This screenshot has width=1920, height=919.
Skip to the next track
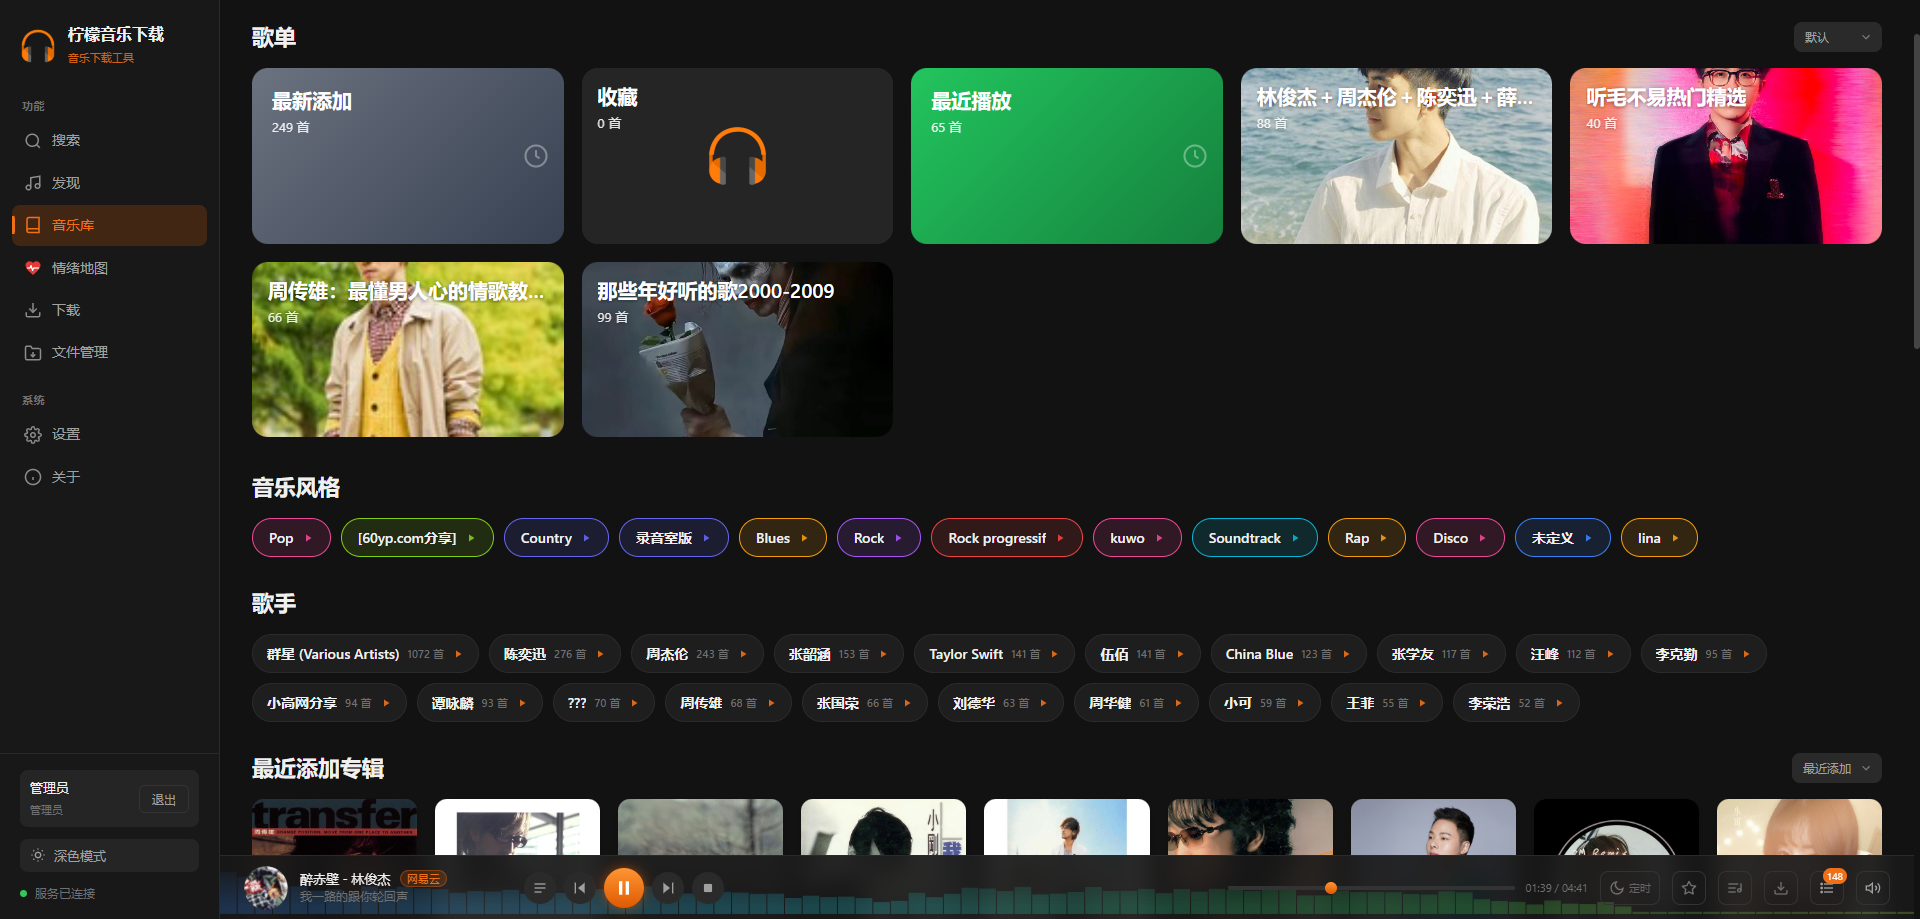tap(668, 888)
